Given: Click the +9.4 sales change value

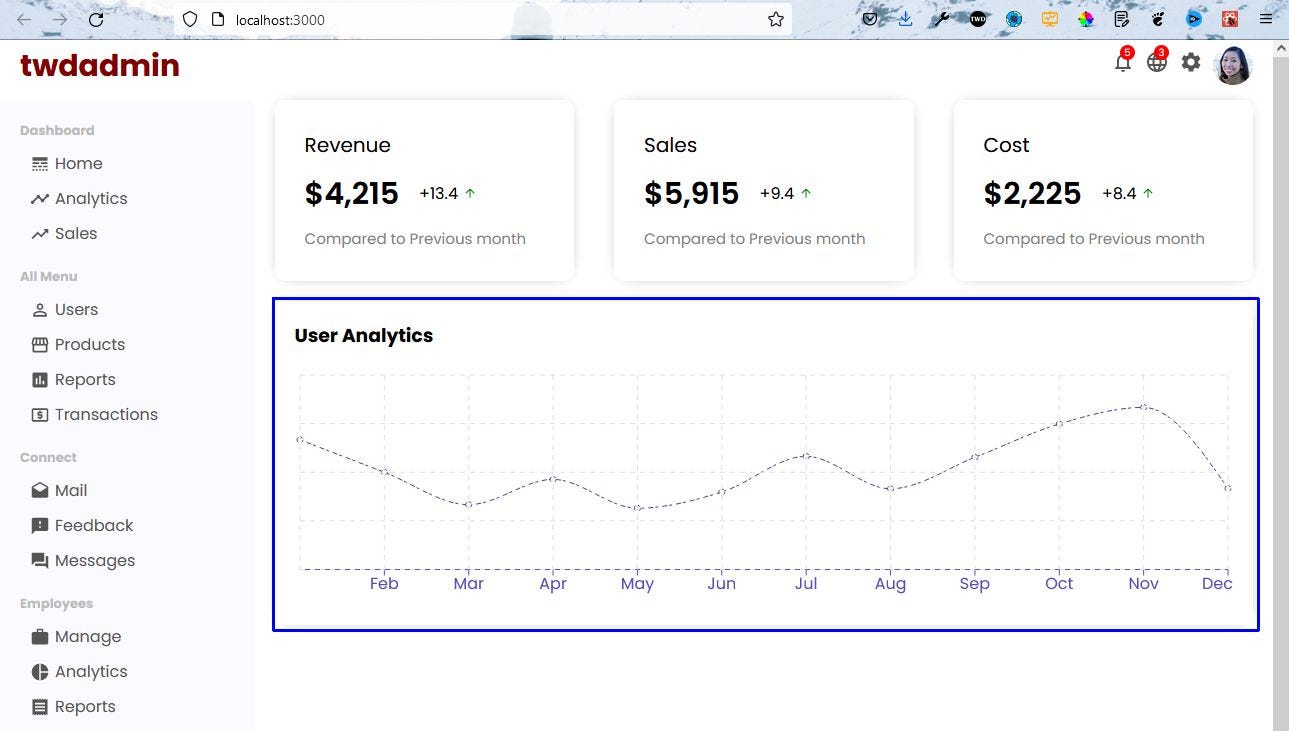Looking at the screenshot, I should click(776, 194).
